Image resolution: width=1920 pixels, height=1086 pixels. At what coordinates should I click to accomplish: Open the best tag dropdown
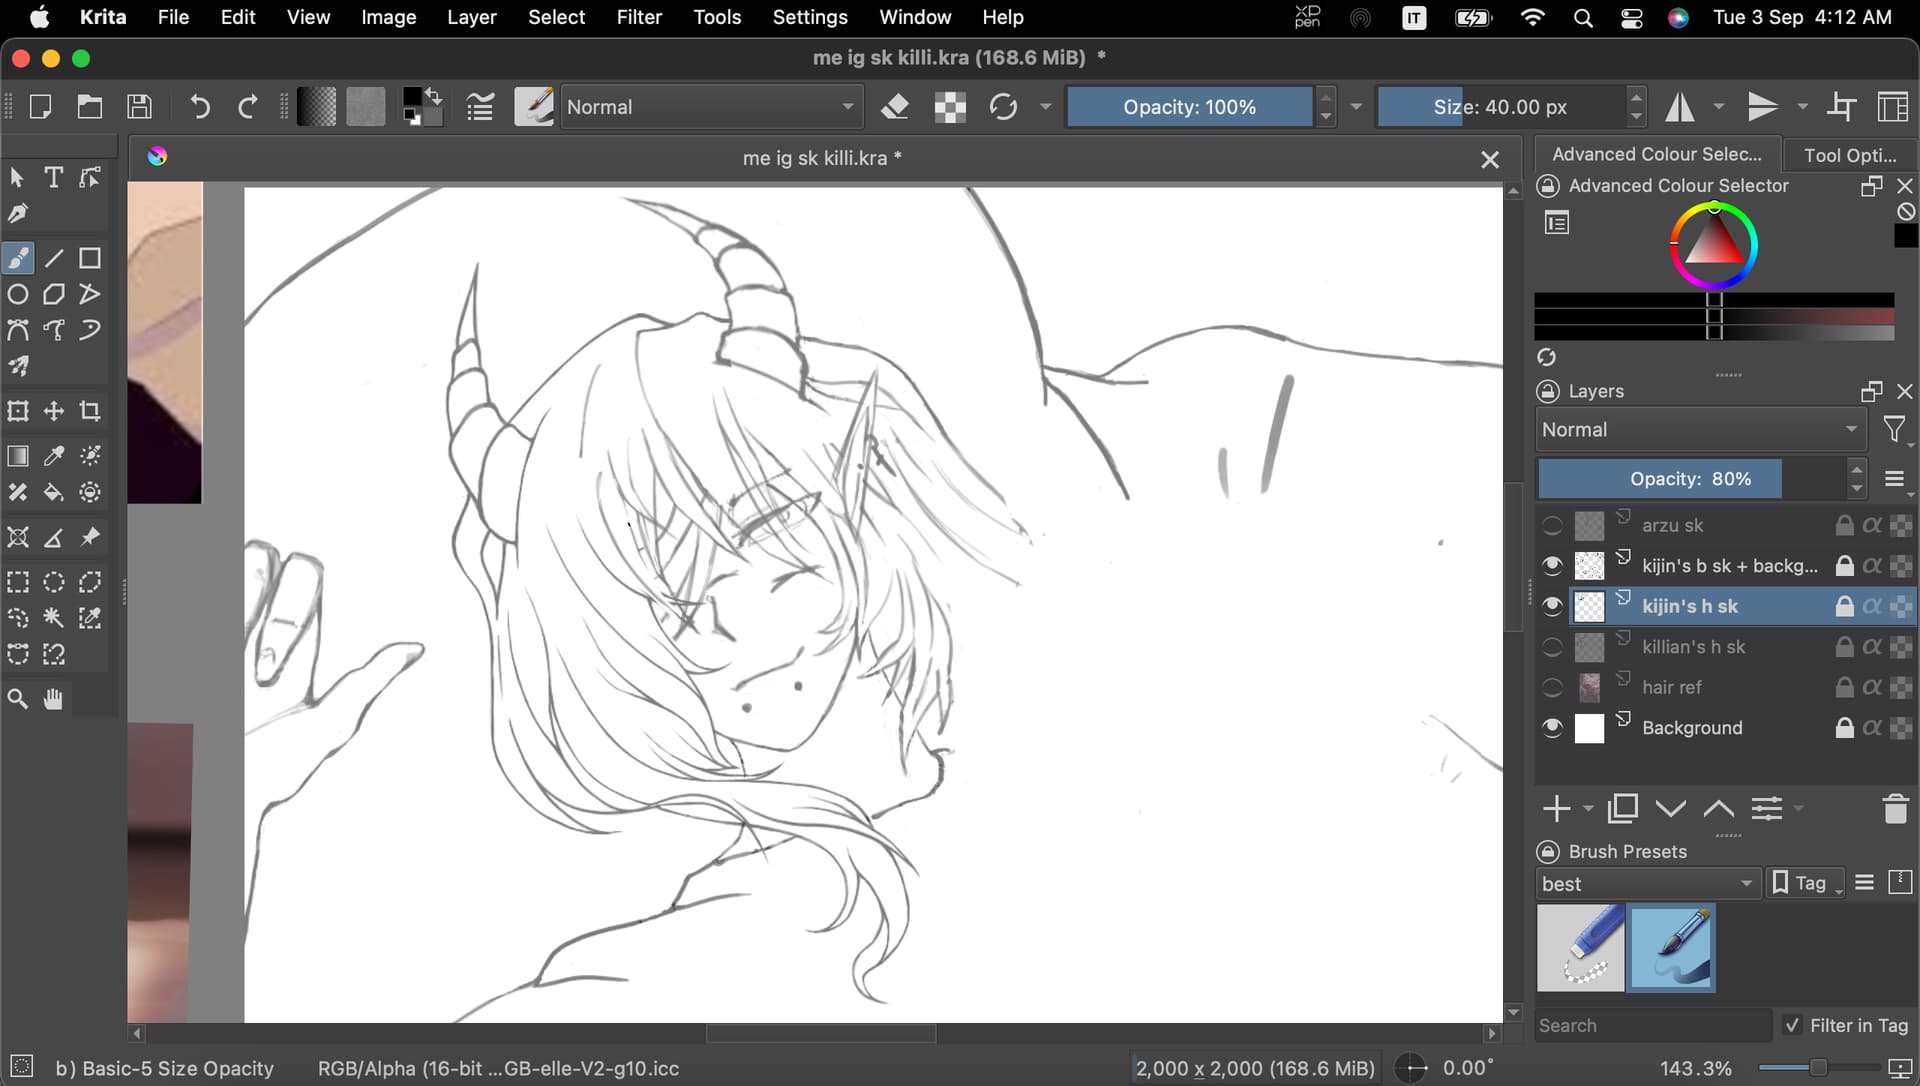coord(1647,884)
